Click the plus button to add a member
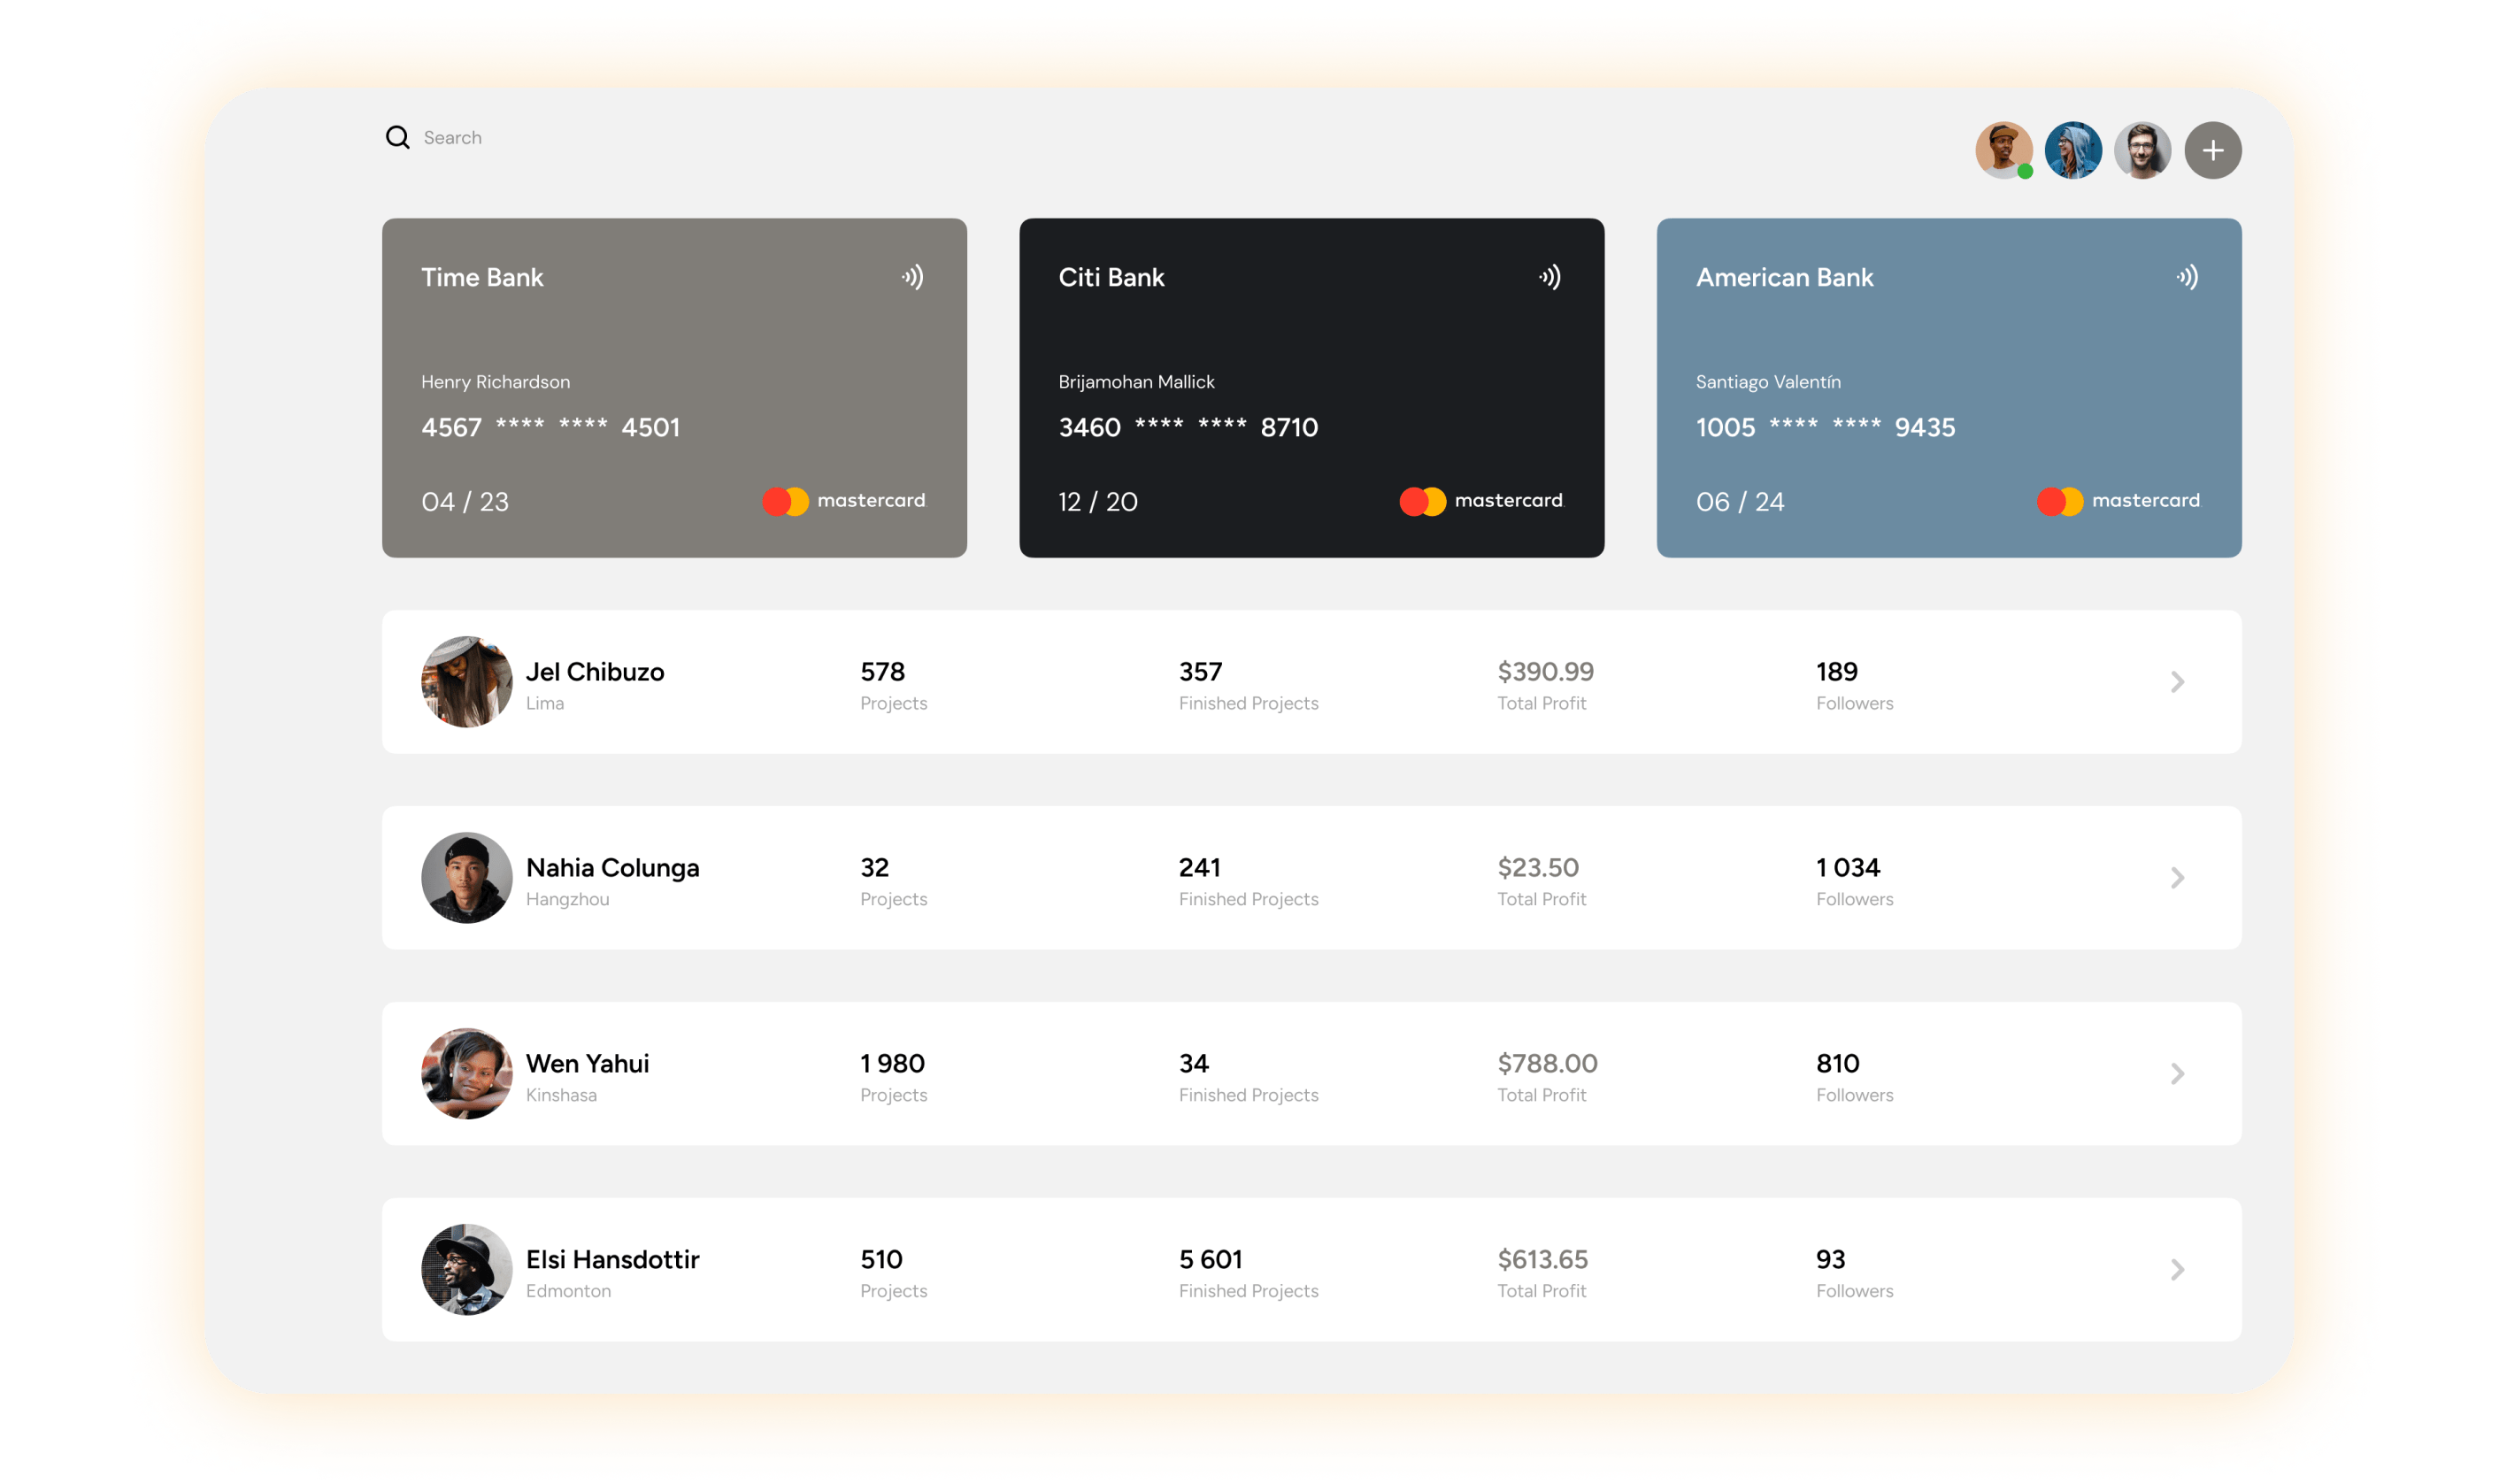This screenshot has width=2499, height=1484. pos(2212,151)
